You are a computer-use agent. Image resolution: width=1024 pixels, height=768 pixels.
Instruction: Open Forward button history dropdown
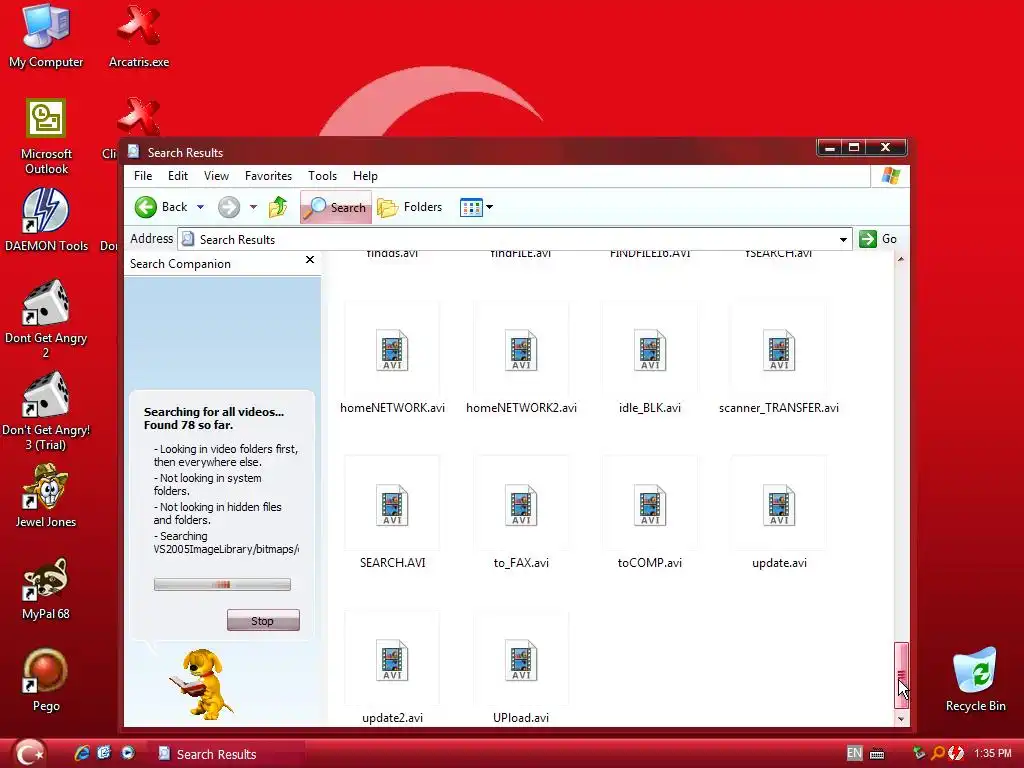253,207
